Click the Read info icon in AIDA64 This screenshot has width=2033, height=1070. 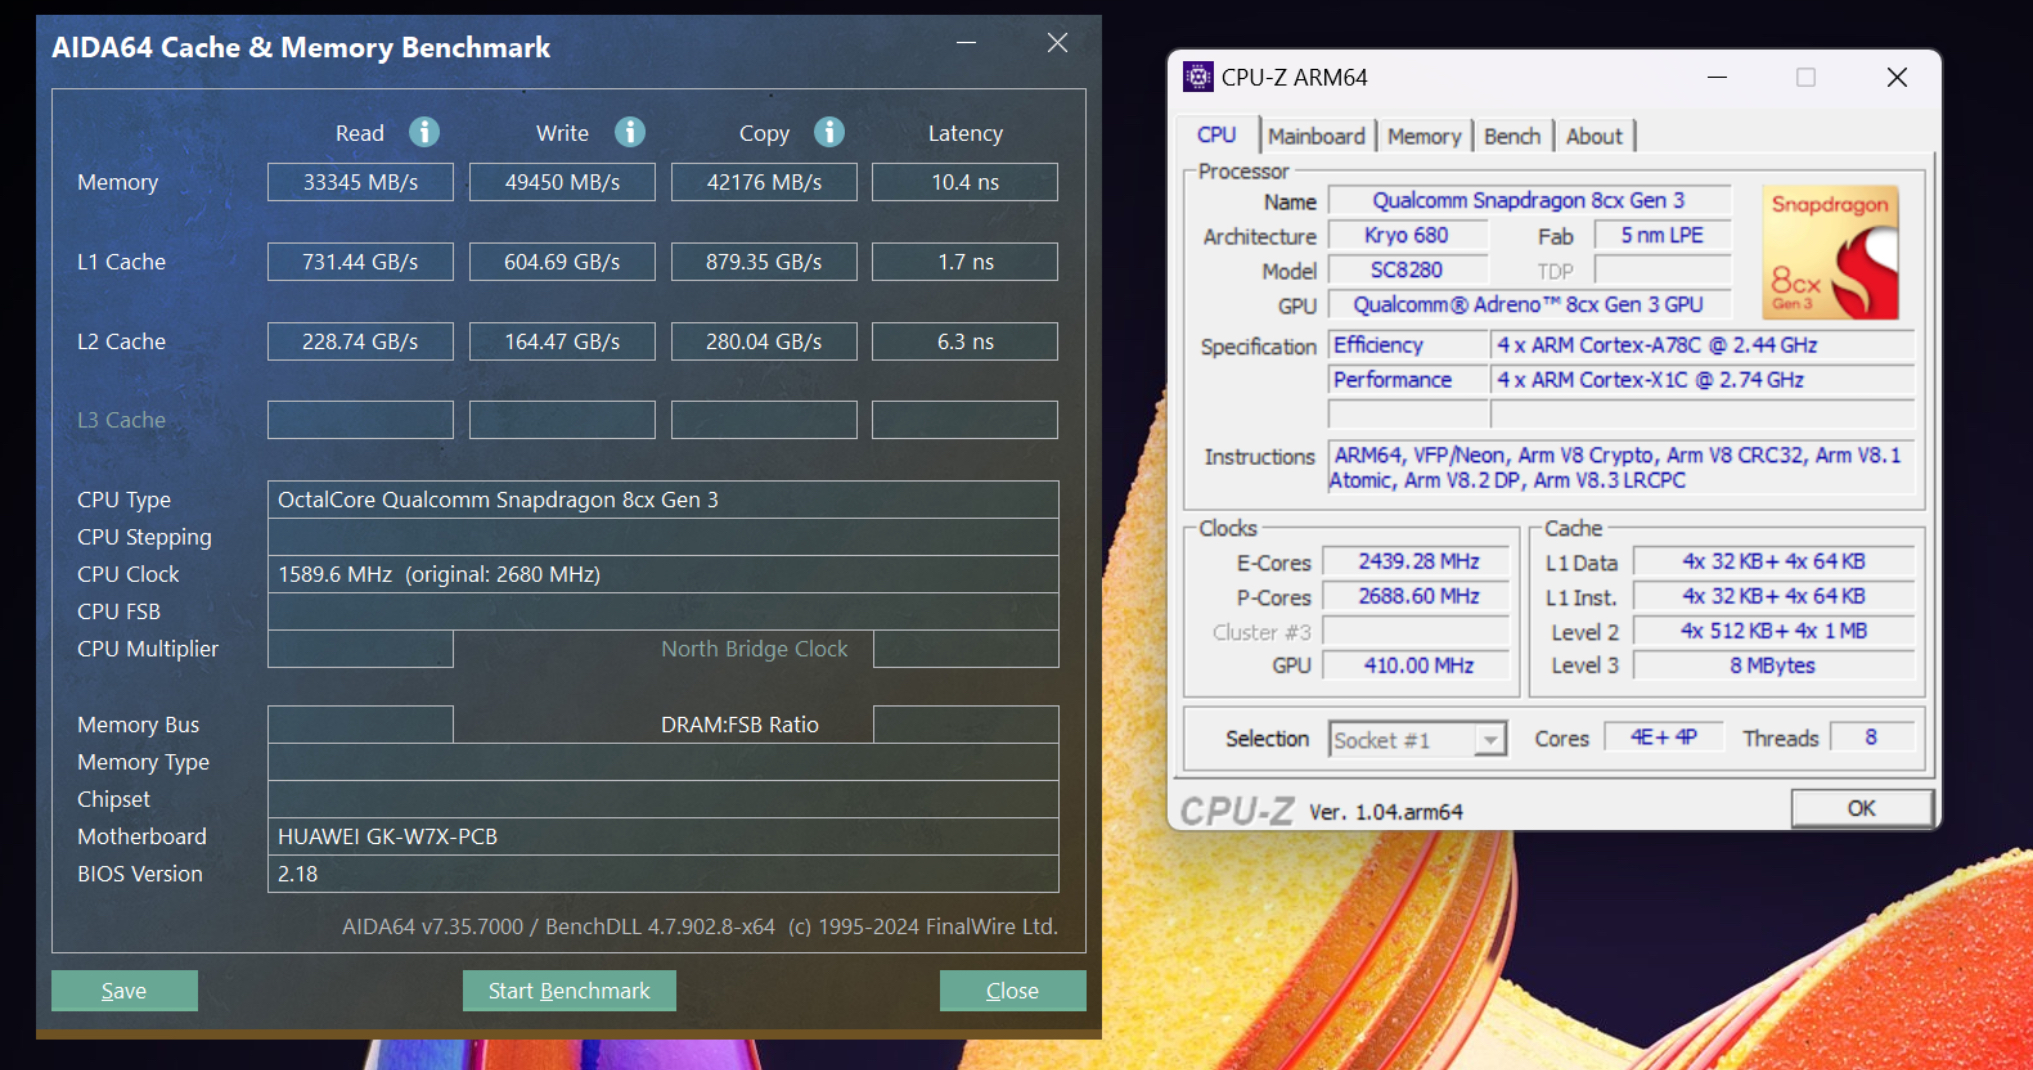coord(424,132)
